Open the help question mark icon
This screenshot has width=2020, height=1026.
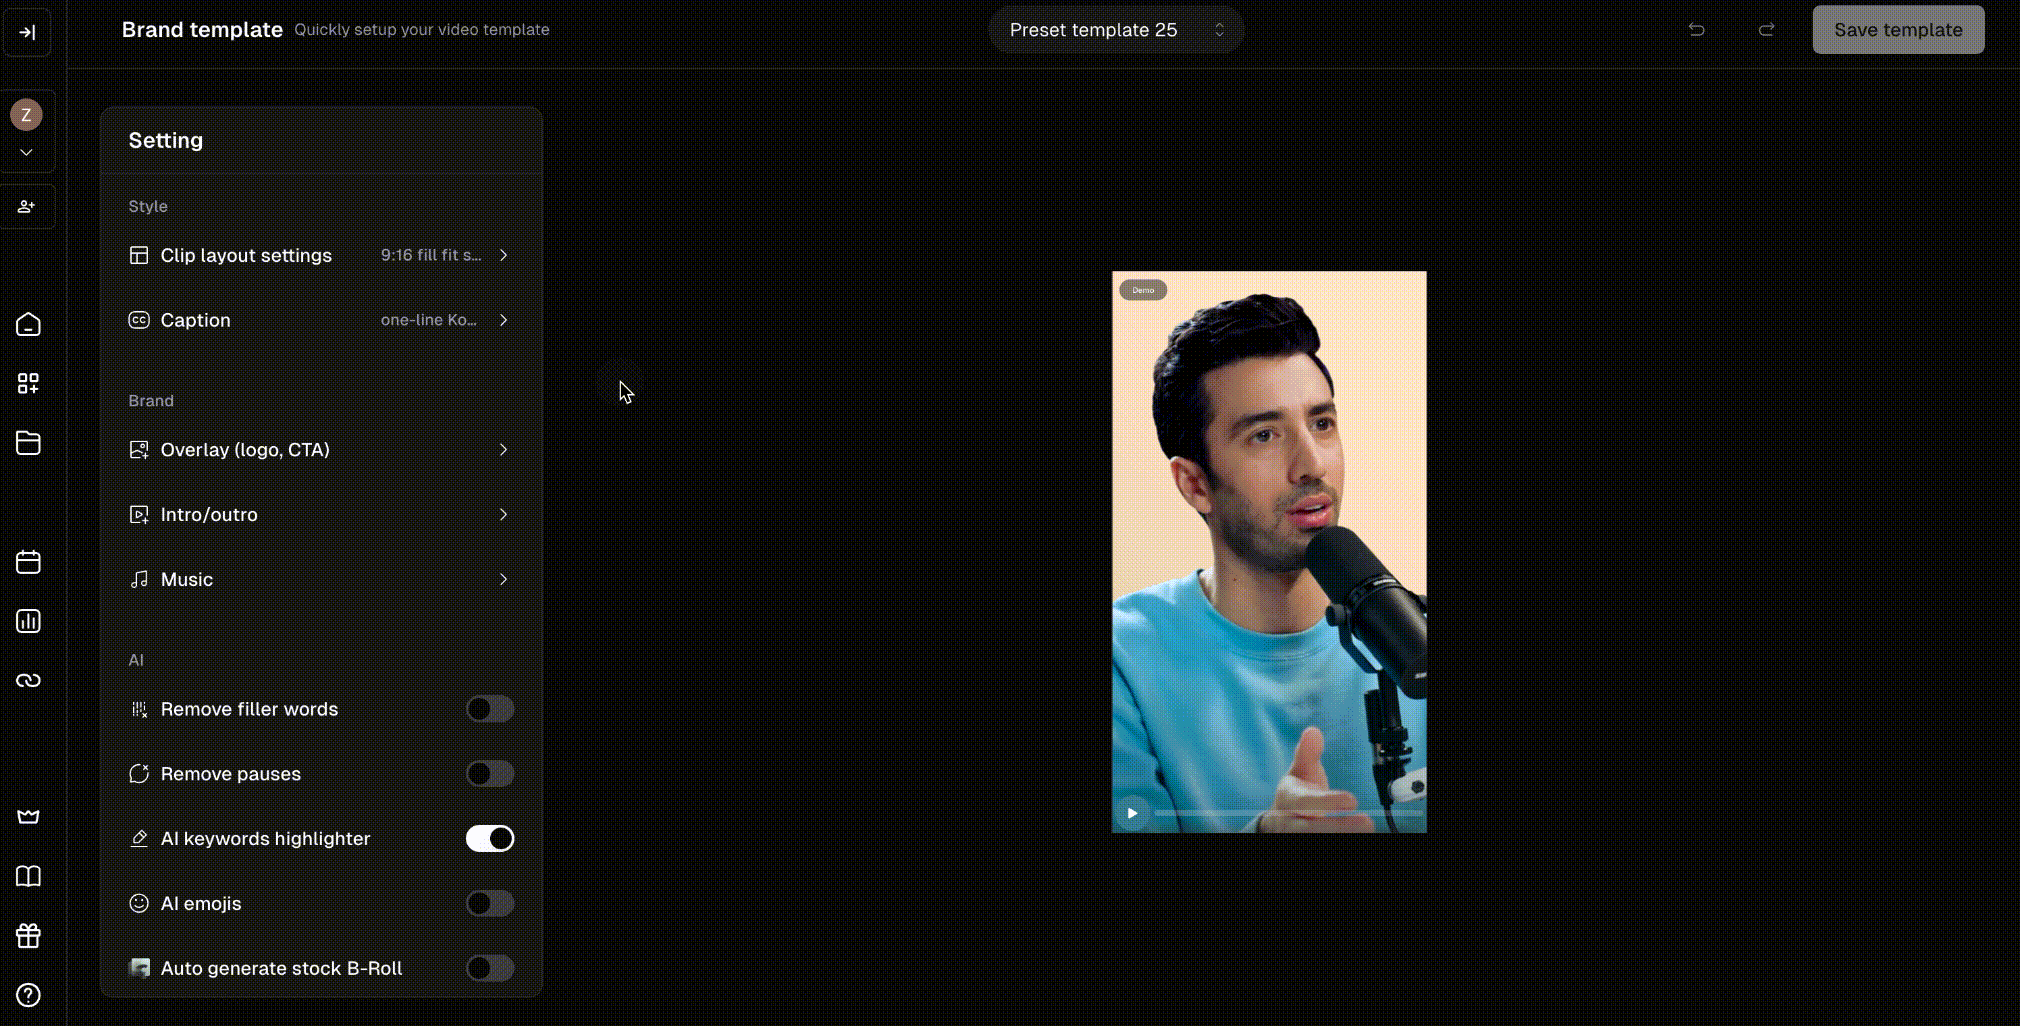[x=28, y=995]
